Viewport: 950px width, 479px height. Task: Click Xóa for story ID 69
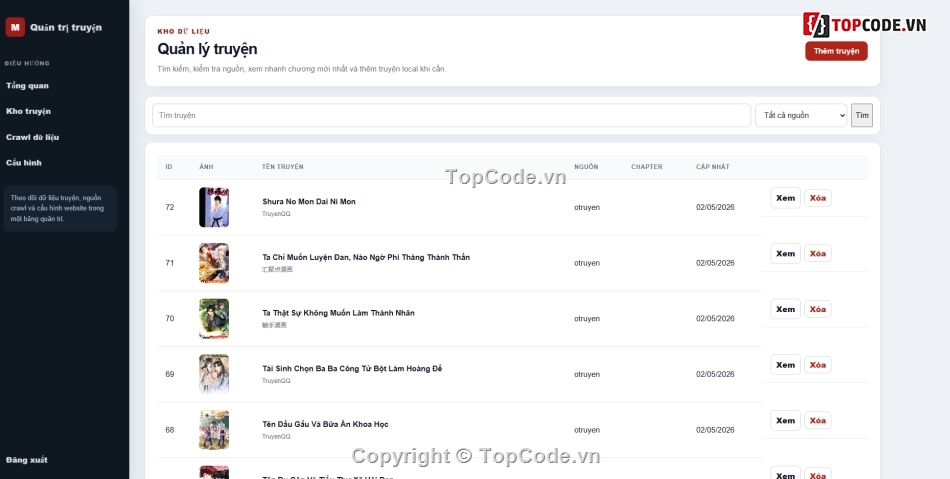pos(817,365)
